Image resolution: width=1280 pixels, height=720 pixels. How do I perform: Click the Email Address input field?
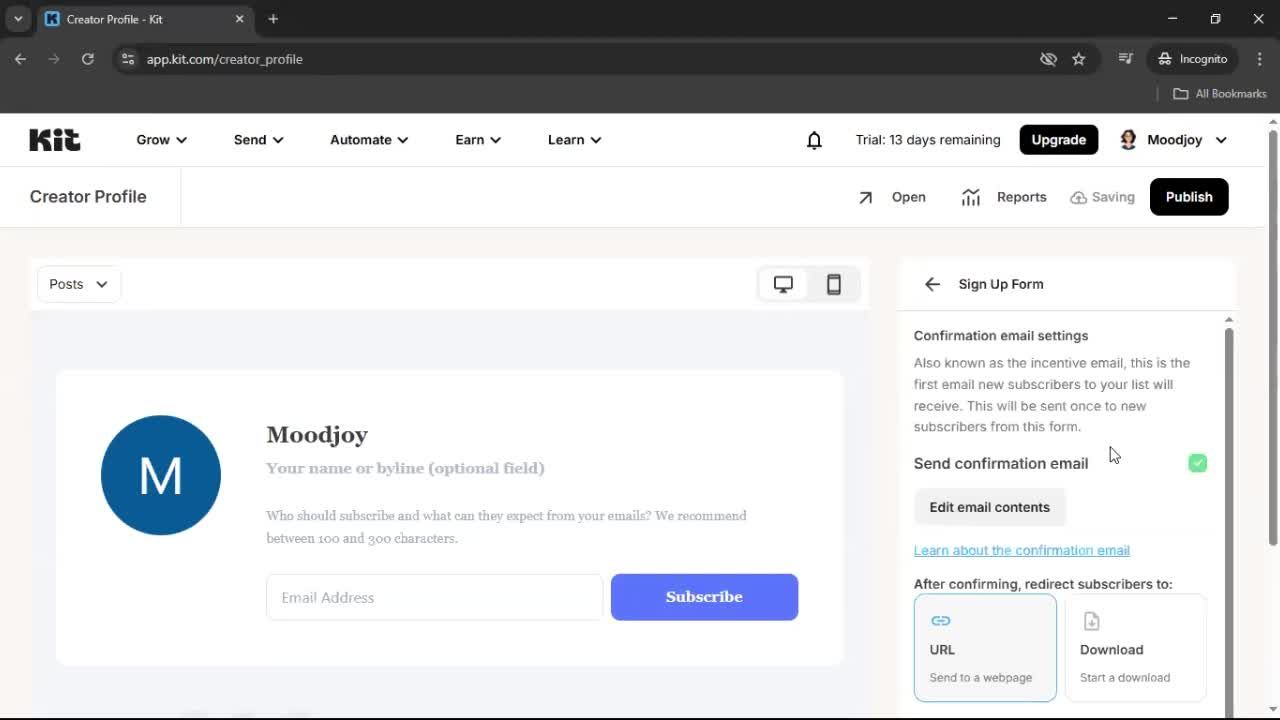coord(434,597)
